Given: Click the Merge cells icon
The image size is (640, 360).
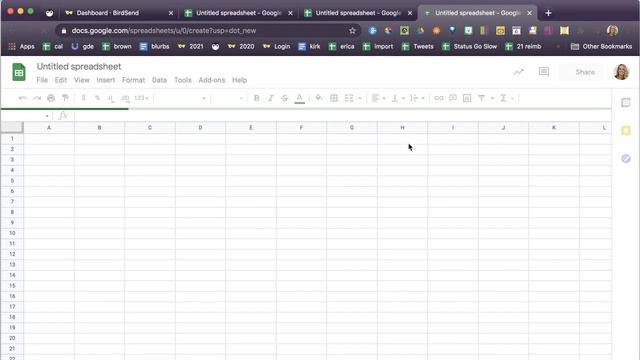Looking at the screenshot, I should click(349, 98).
